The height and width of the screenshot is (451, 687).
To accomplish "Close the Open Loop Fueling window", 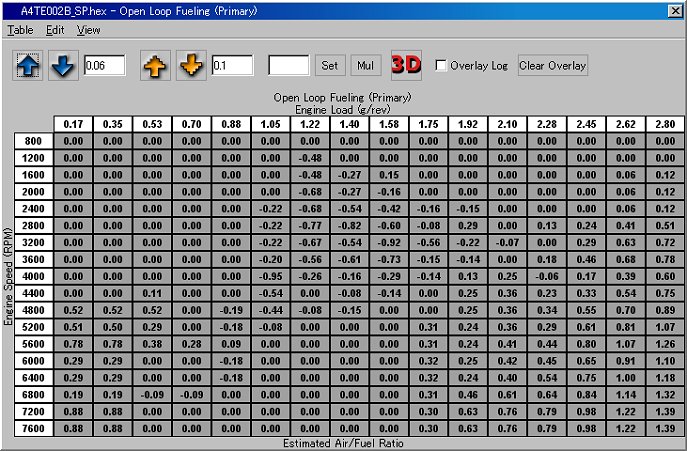I will [x=676, y=10].
